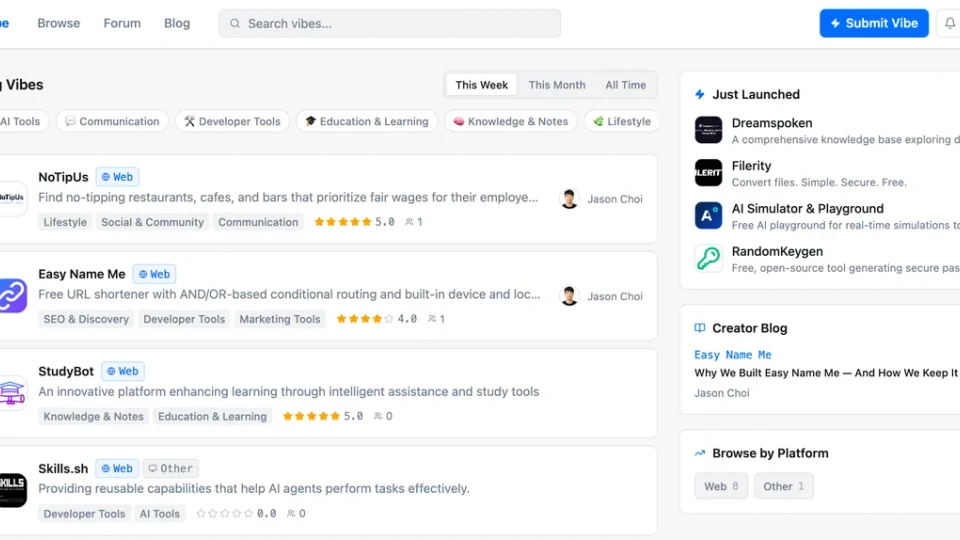Screen dimensions: 960x540
Task: Open the Dreamspoken app icon
Action: (708, 130)
